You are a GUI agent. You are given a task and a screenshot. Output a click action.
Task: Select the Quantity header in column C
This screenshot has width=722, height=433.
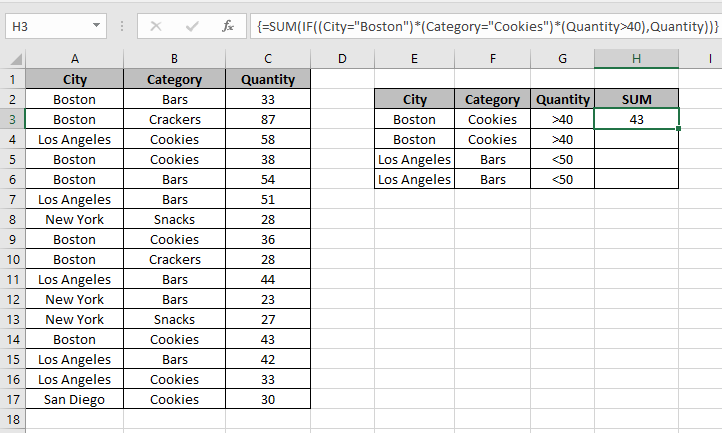(x=268, y=79)
